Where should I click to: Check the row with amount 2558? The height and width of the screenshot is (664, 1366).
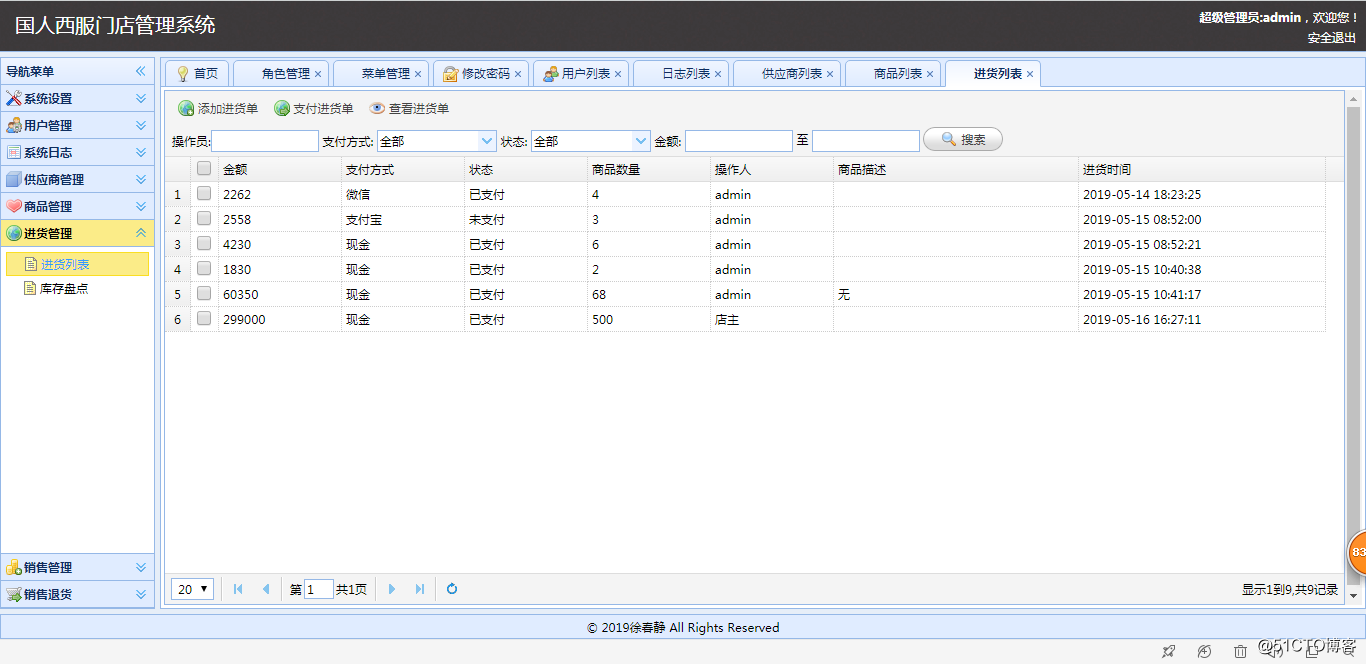point(204,219)
